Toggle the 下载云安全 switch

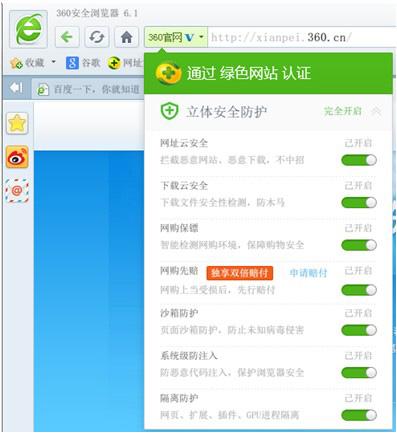359,203
